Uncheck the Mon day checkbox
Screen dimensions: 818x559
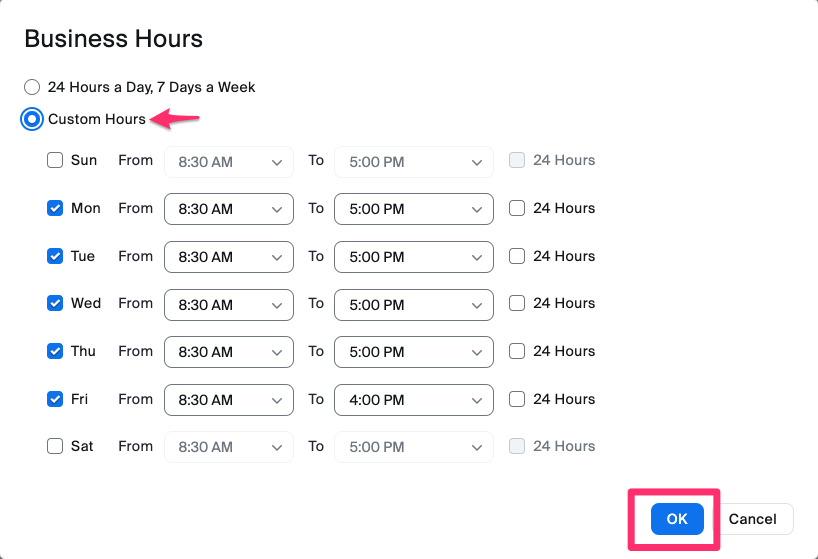pyautogui.click(x=55, y=208)
